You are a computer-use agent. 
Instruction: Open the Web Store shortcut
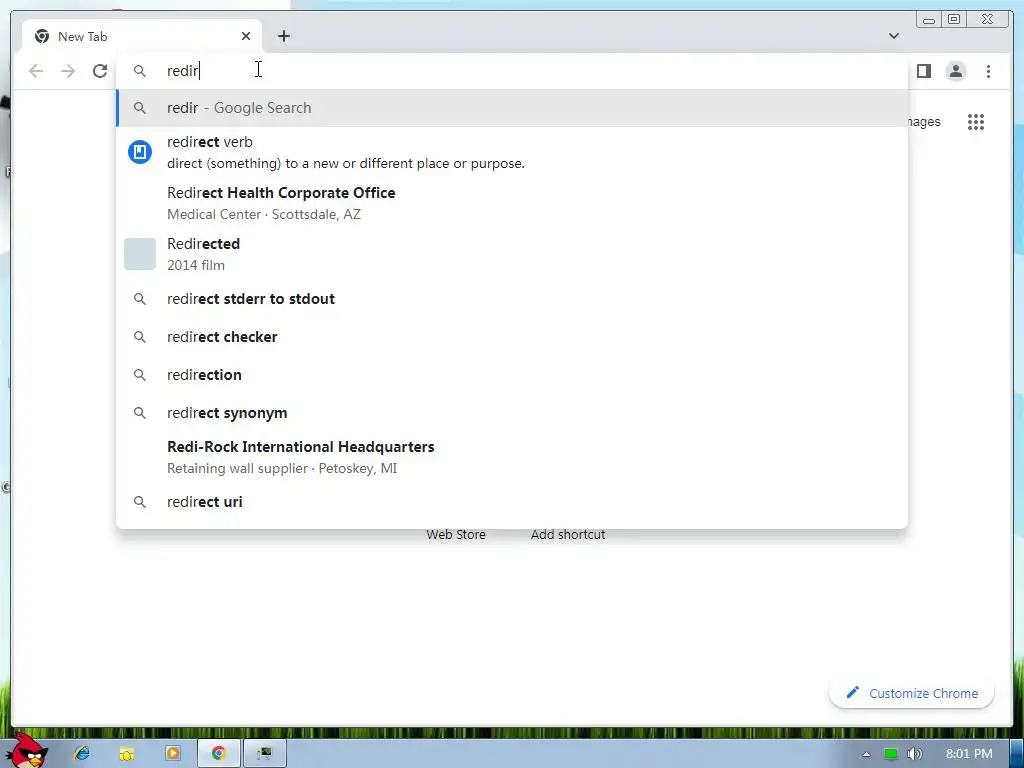point(456,534)
